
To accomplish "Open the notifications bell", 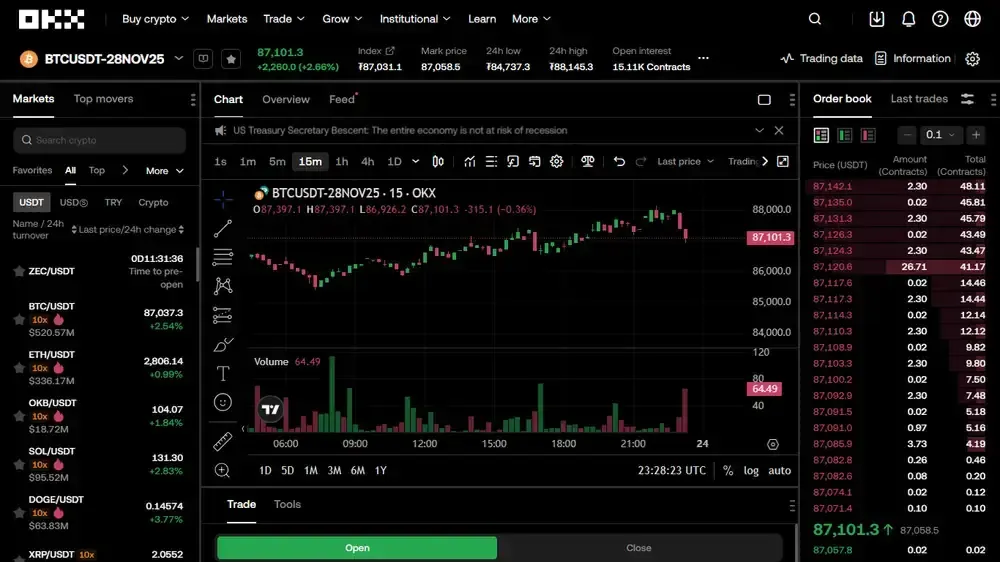I will (x=909, y=19).
